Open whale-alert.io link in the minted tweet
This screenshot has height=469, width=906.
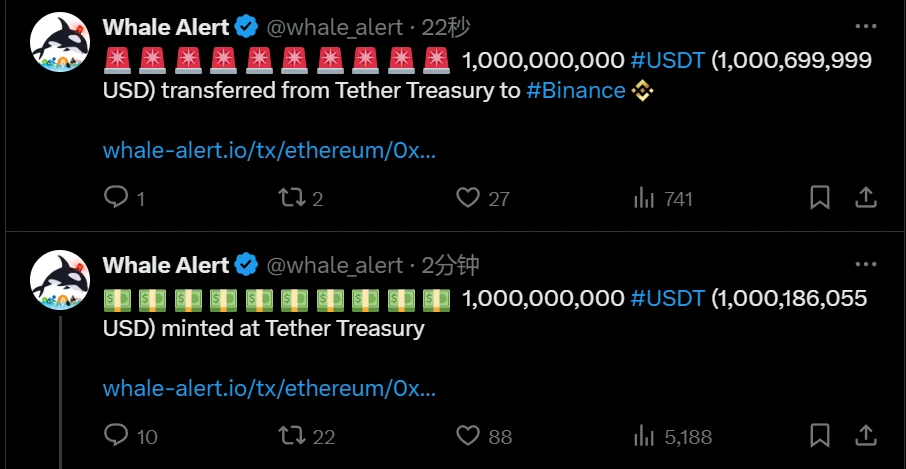coord(269,388)
